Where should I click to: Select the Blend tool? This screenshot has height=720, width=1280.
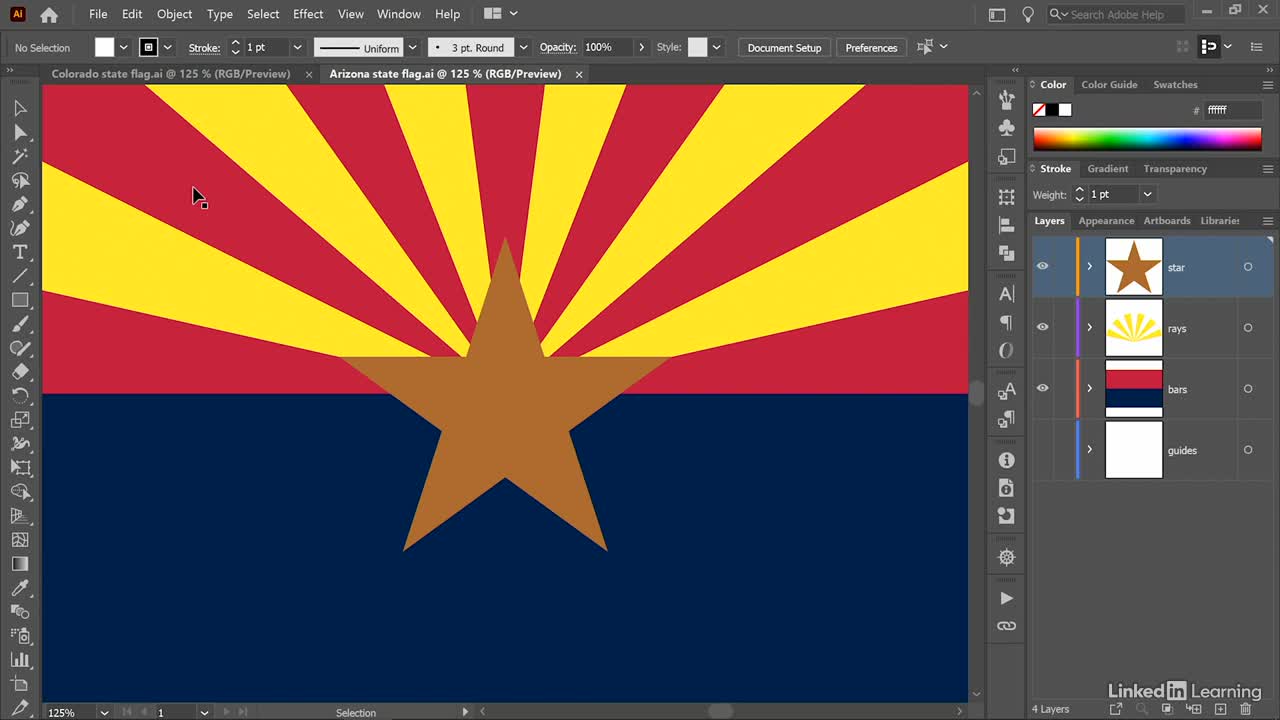(x=20, y=612)
